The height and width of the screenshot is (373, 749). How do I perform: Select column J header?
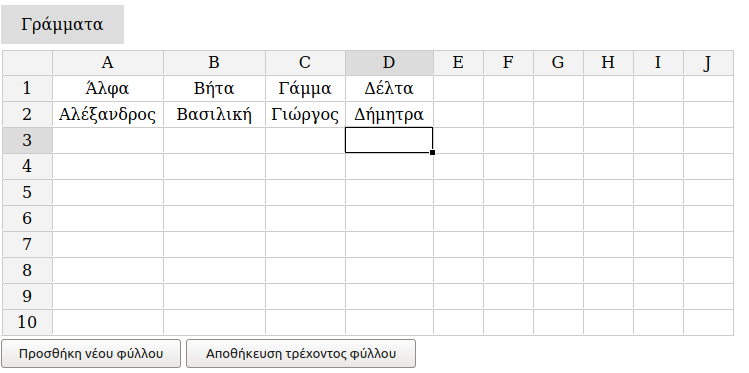click(x=708, y=63)
